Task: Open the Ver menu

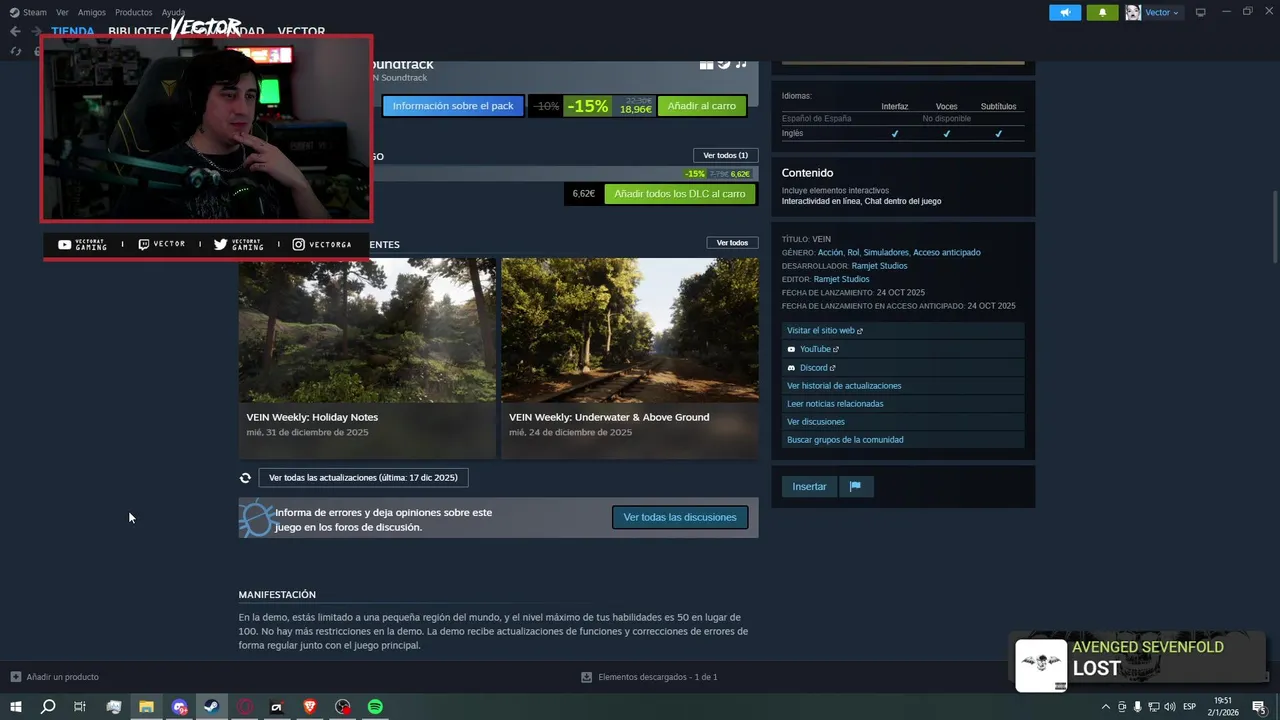Action: [62, 12]
